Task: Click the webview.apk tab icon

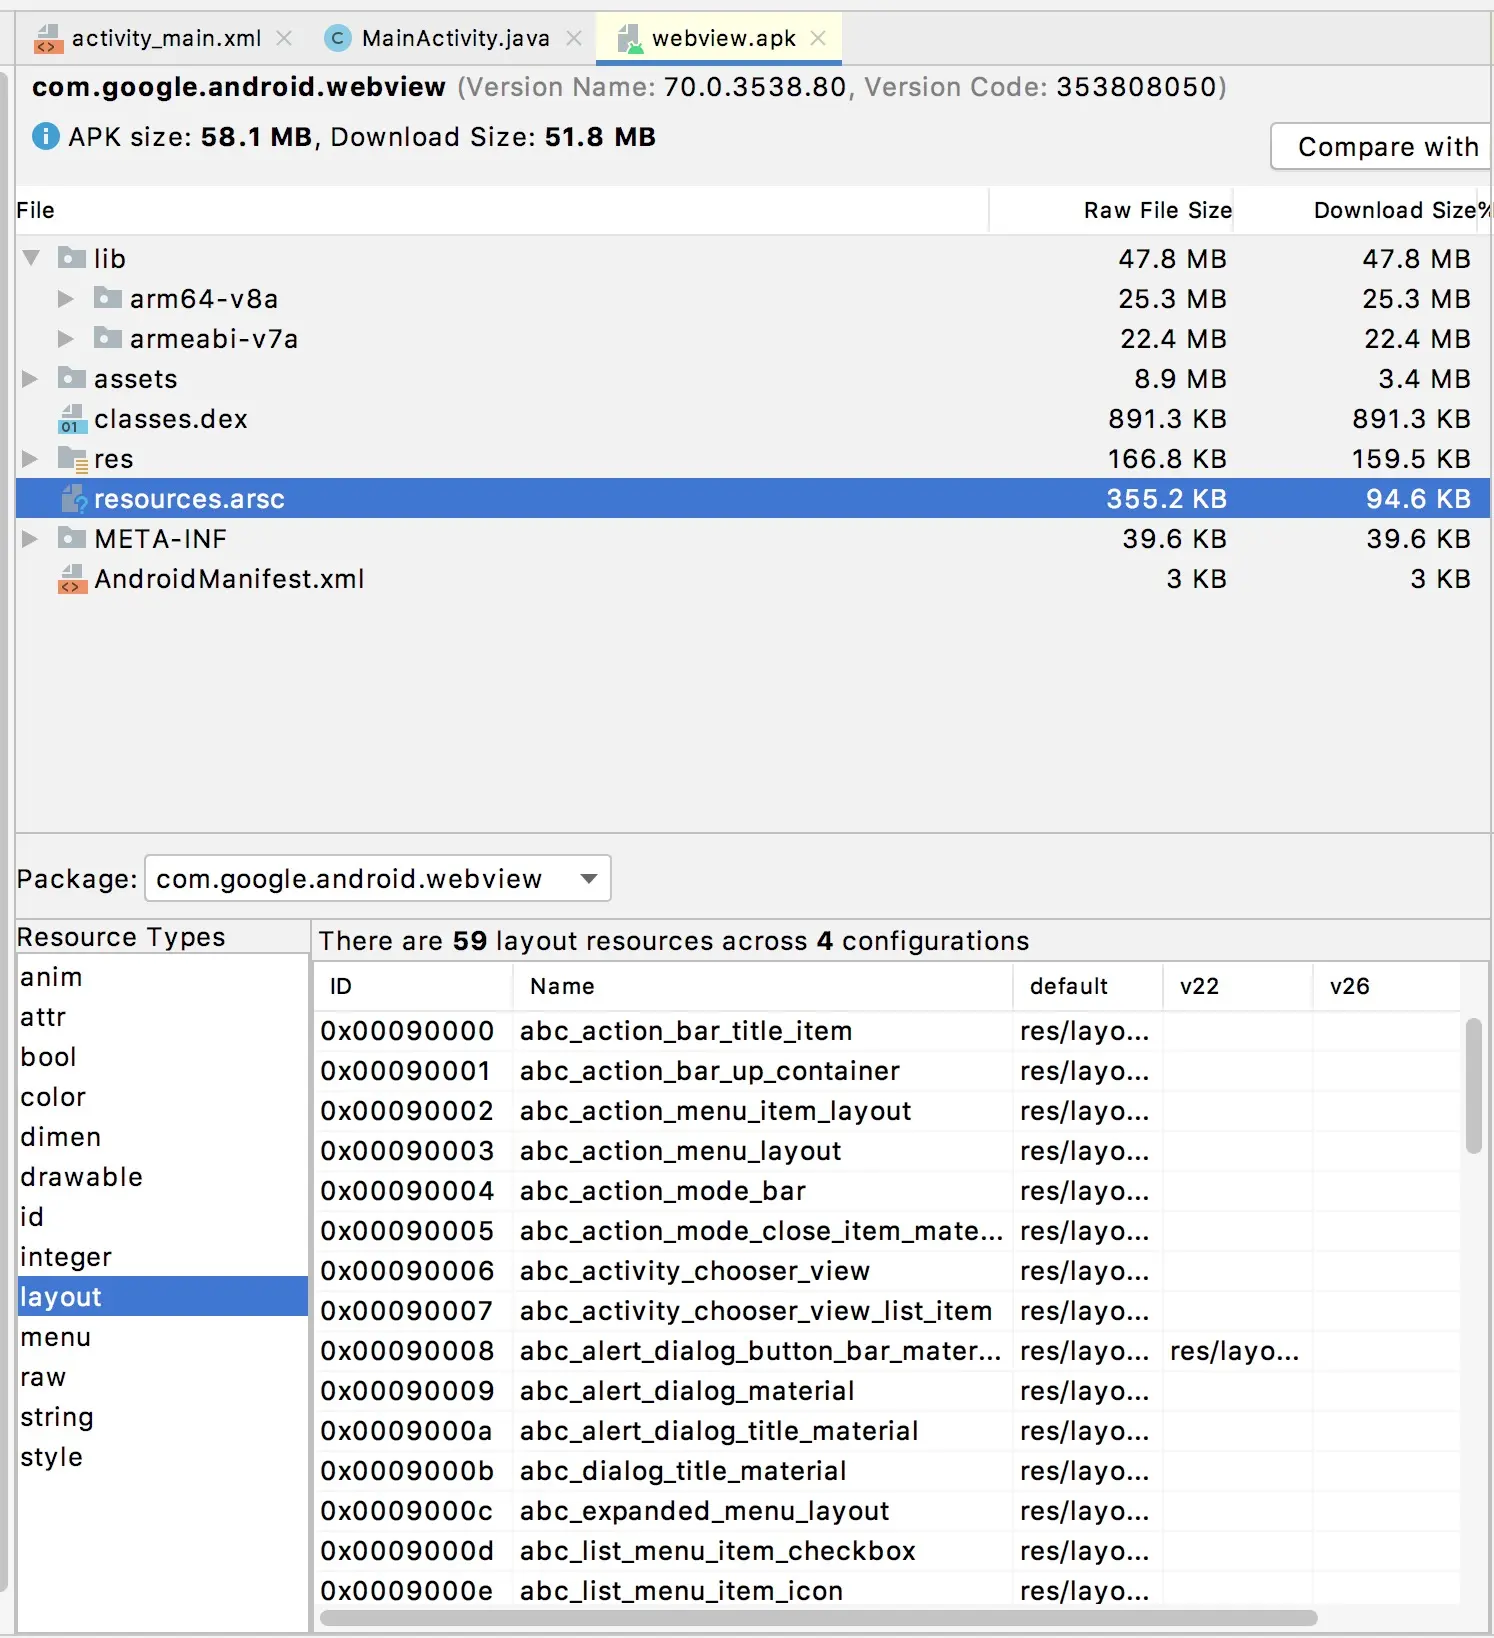Action: 630,39
